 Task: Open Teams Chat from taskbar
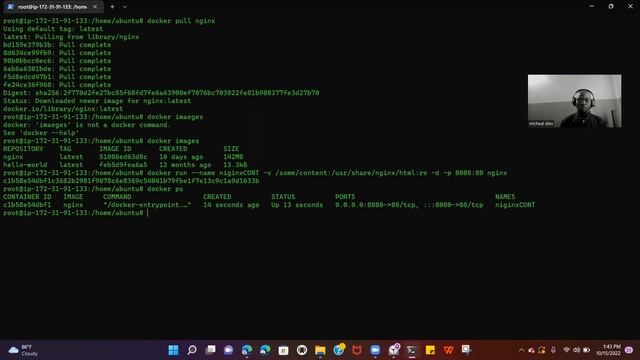[229, 350]
